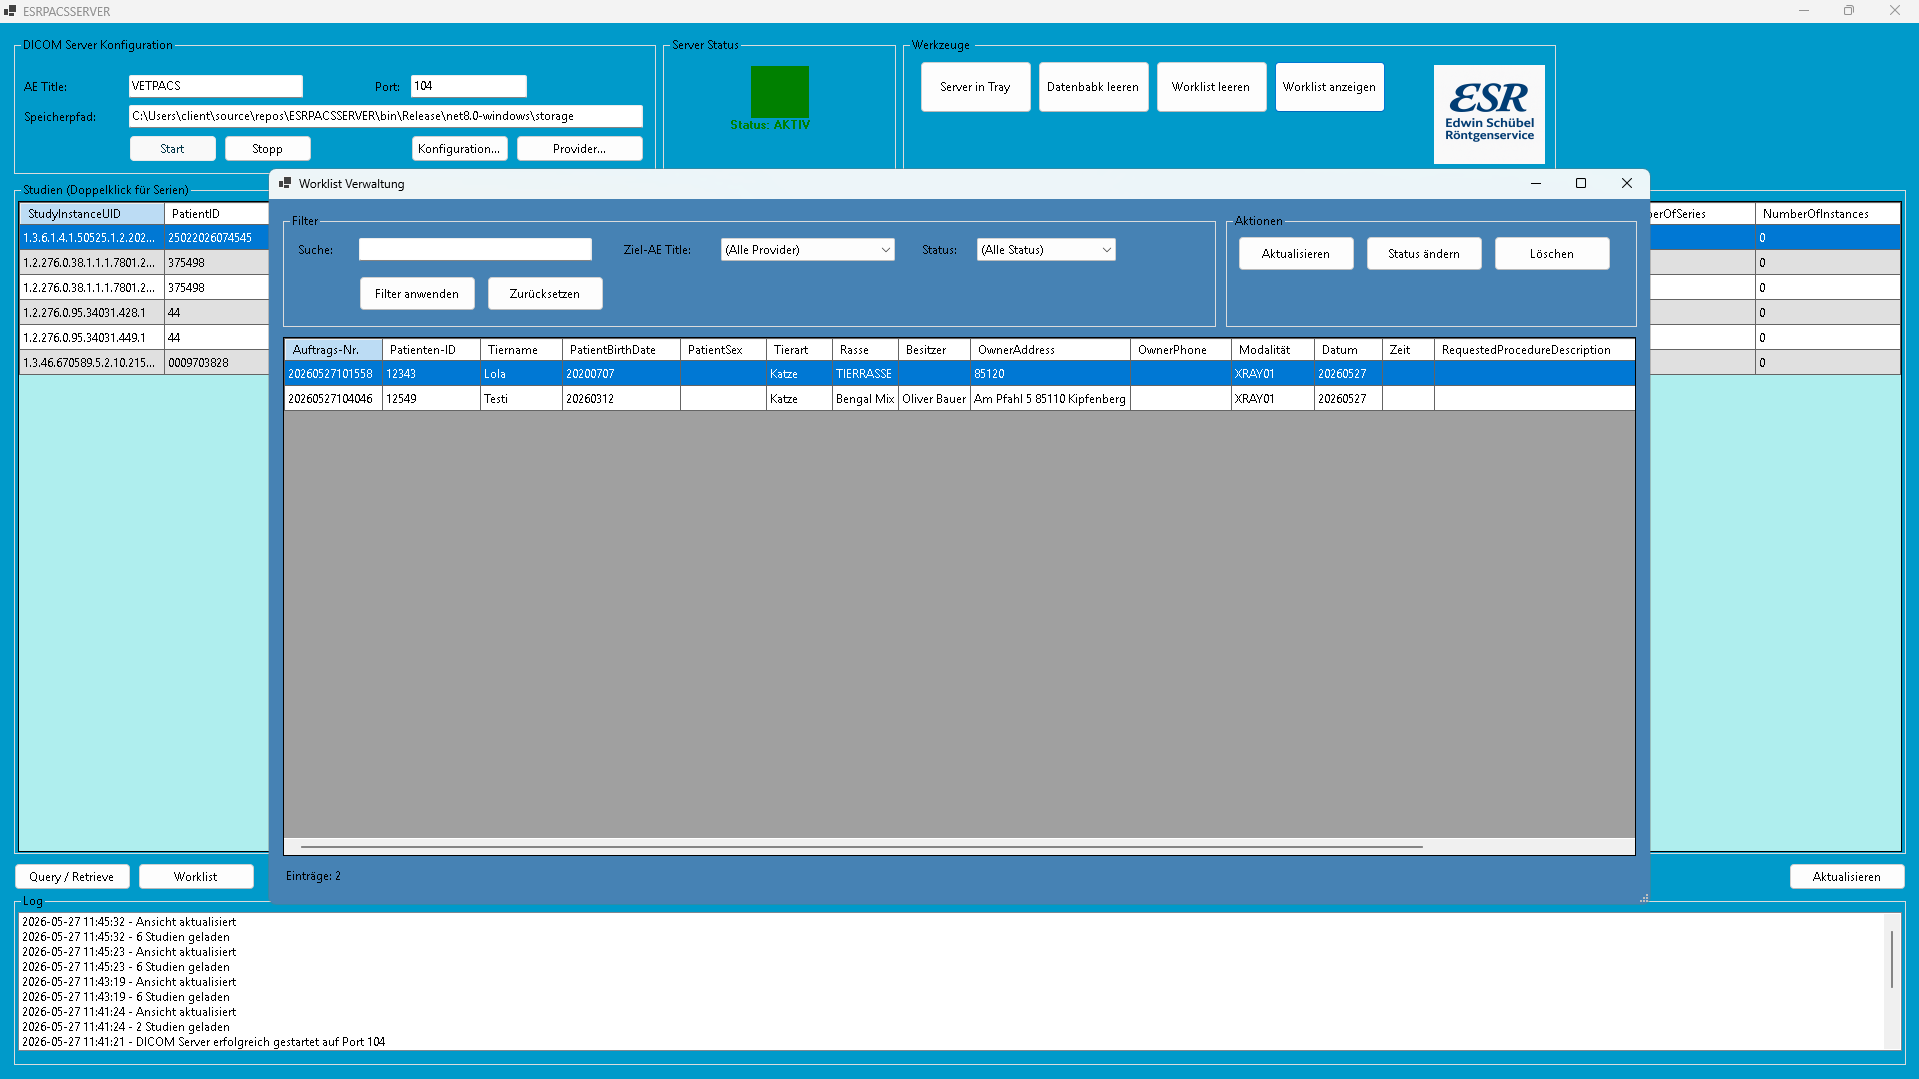Viewport: 1919px width, 1079px height.
Task: Sort by Besitzer column header
Action: click(x=934, y=350)
